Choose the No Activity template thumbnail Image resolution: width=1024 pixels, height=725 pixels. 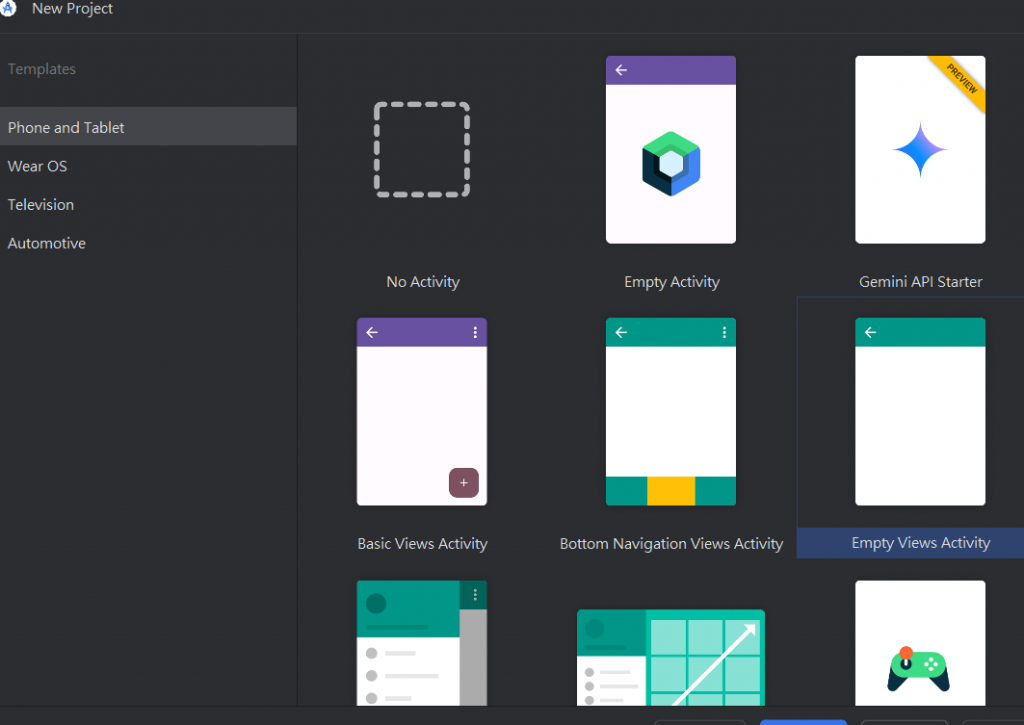422,150
